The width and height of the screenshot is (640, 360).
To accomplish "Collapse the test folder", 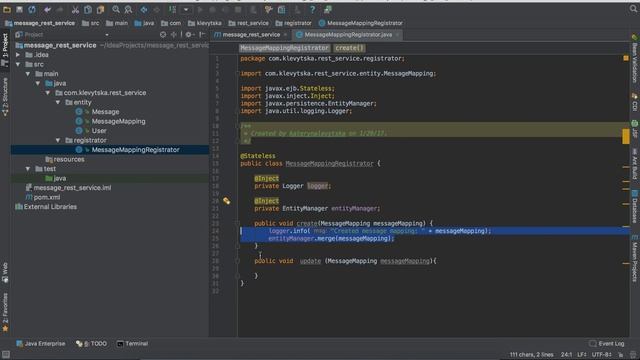I will click(28, 169).
